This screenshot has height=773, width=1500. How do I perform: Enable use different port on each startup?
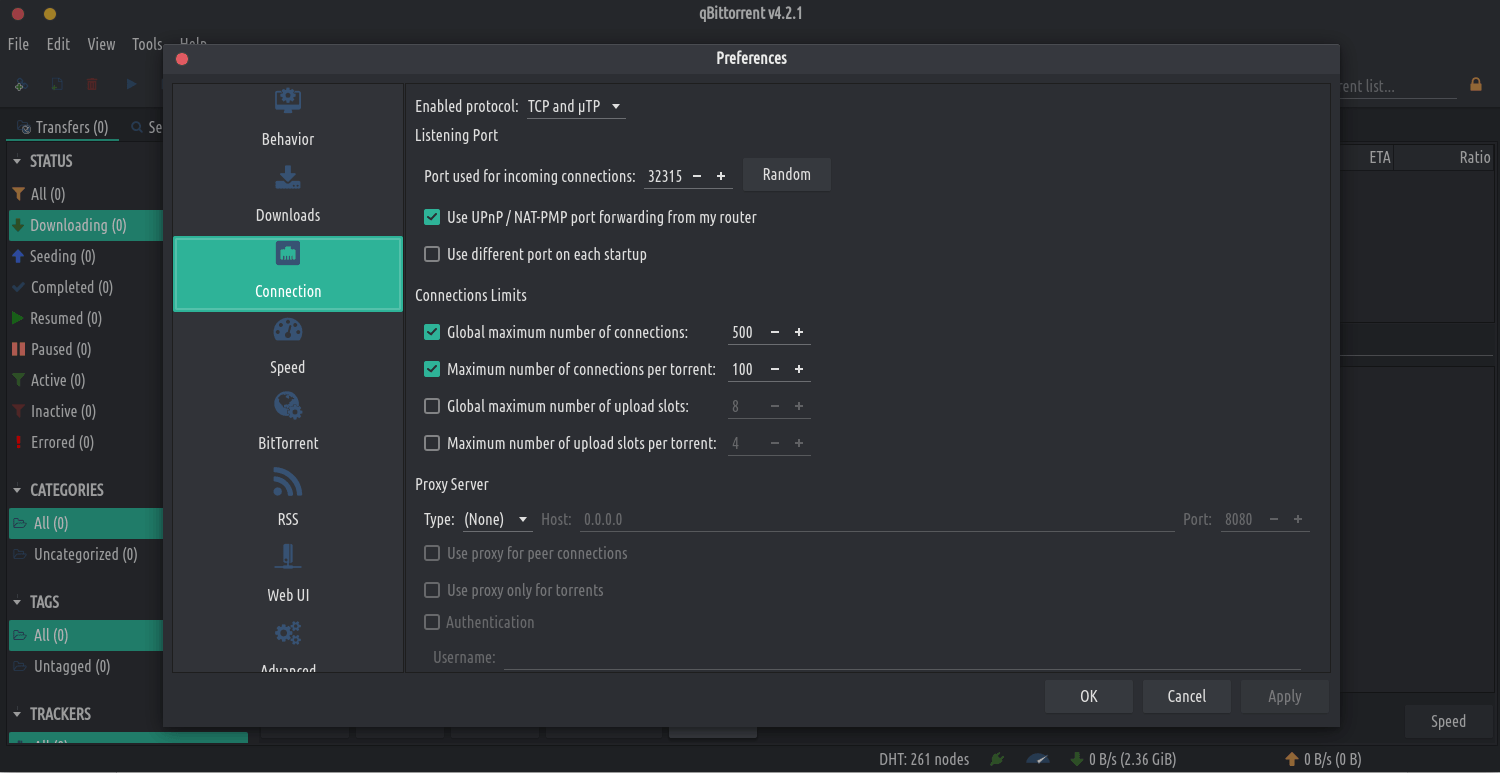click(432, 254)
